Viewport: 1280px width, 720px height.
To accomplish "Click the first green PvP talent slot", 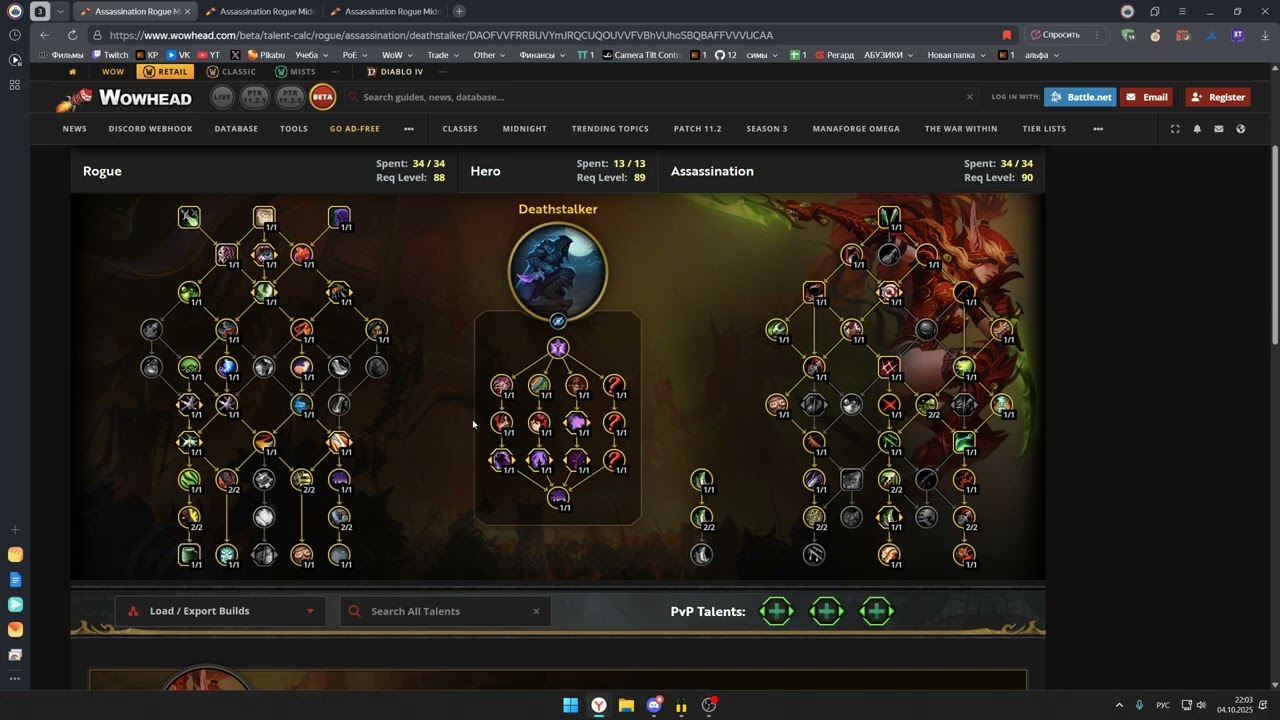I will point(777,611).
